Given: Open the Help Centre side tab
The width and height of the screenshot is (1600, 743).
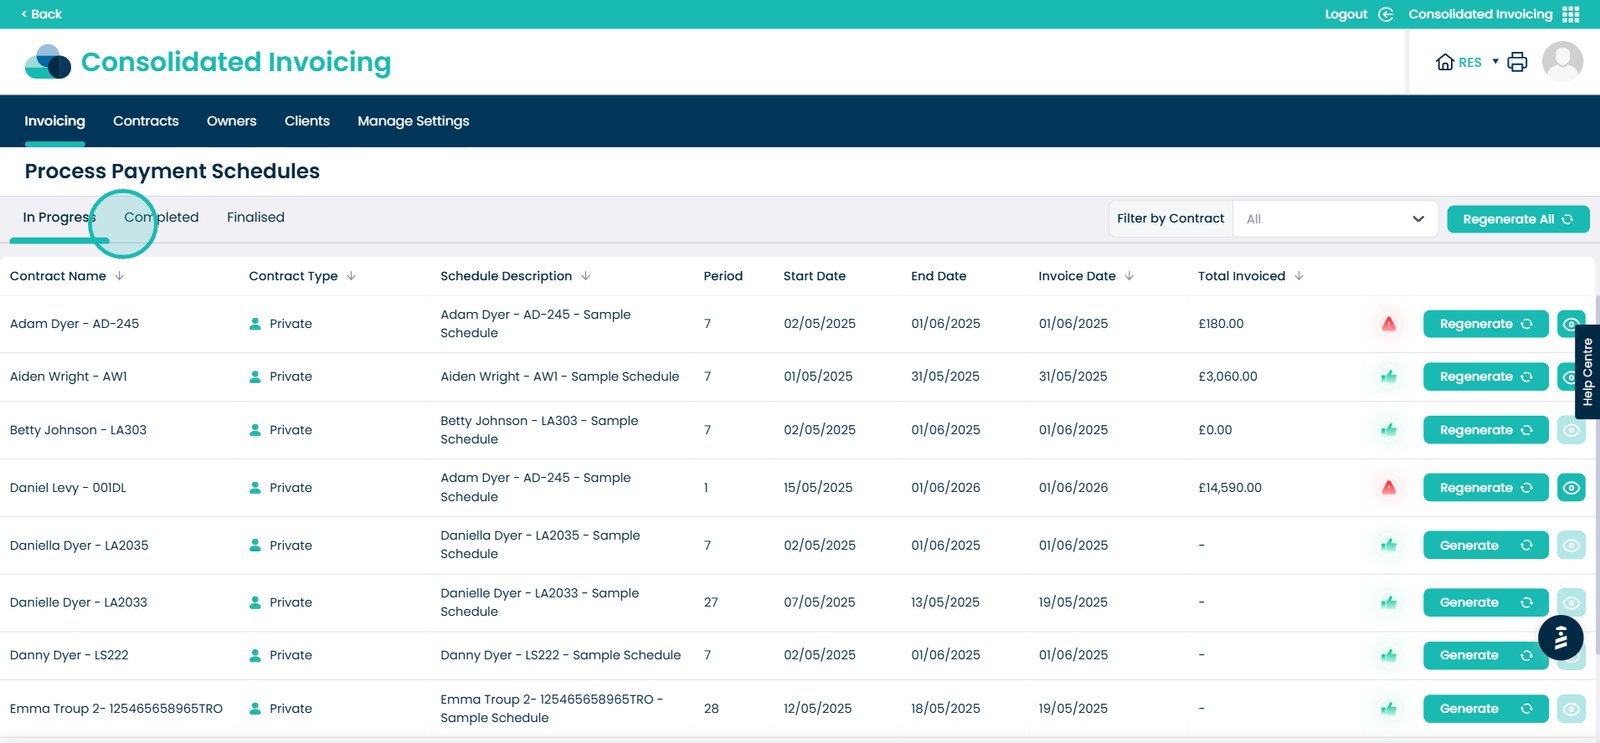Looking at the screenshot, I should pos(1587,372).
